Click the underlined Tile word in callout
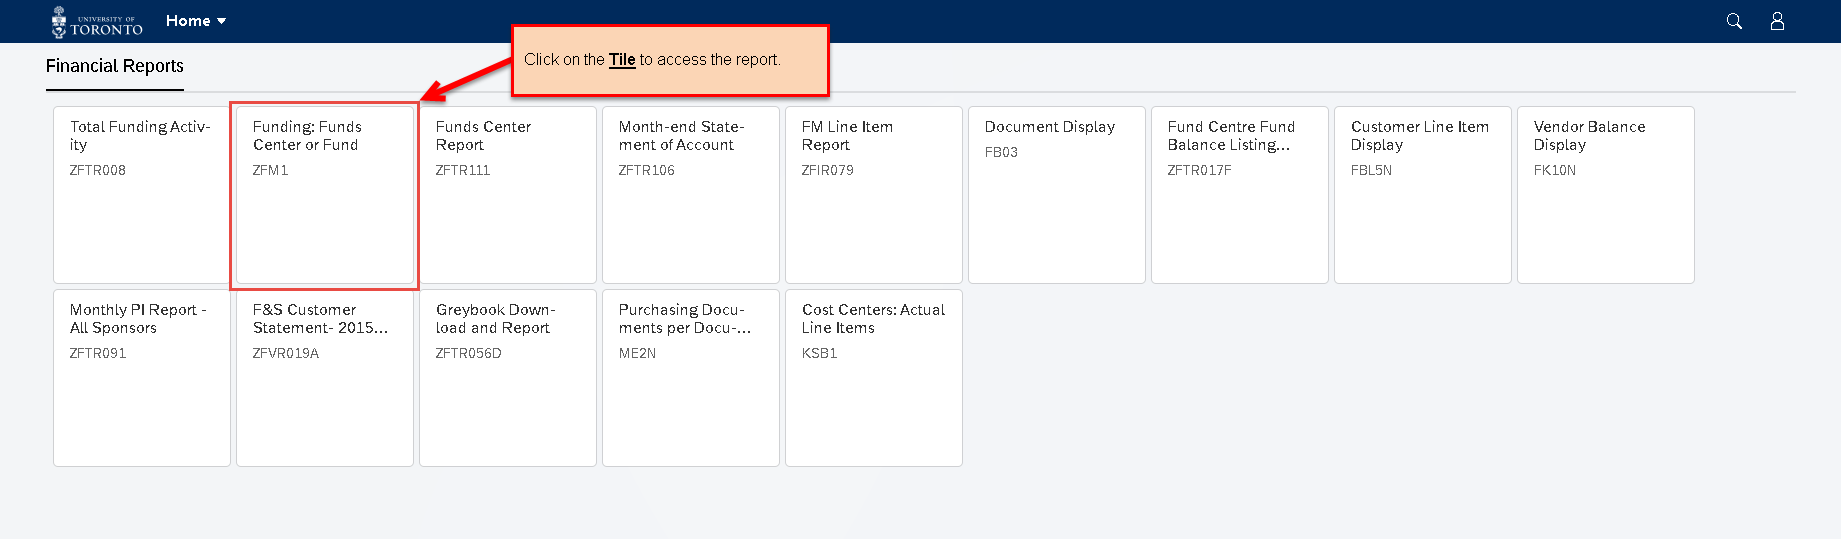Image resolution: width=1841 pixels, height=539 pixels. (622, 60)
